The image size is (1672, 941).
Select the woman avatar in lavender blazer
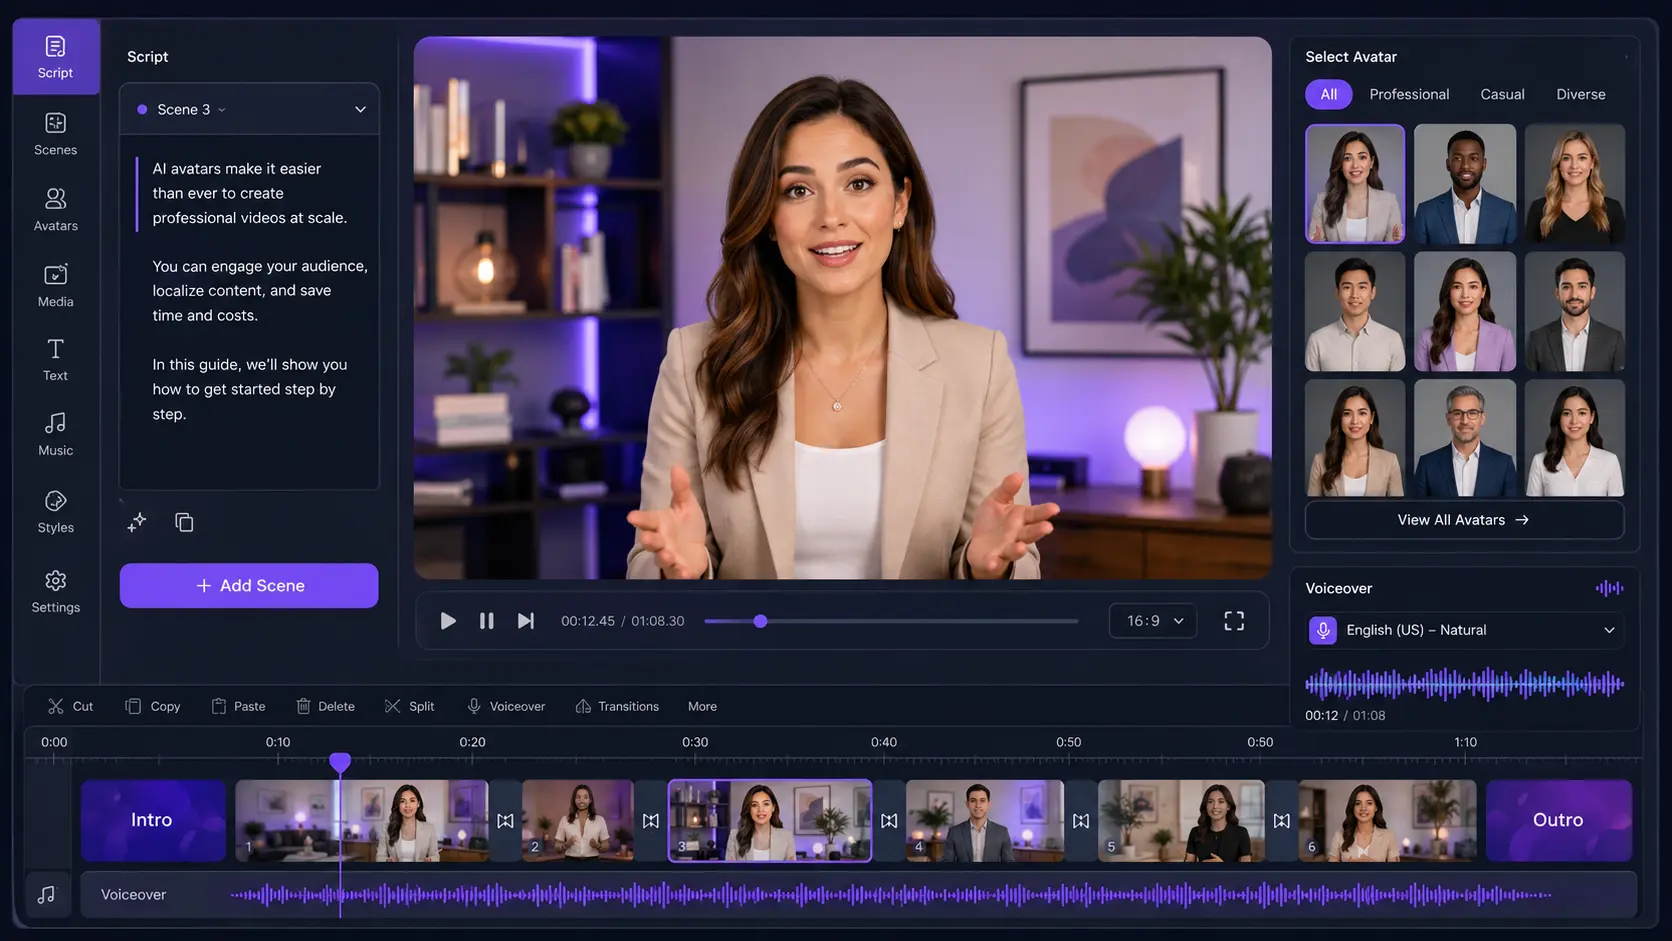pos(1465,311)
